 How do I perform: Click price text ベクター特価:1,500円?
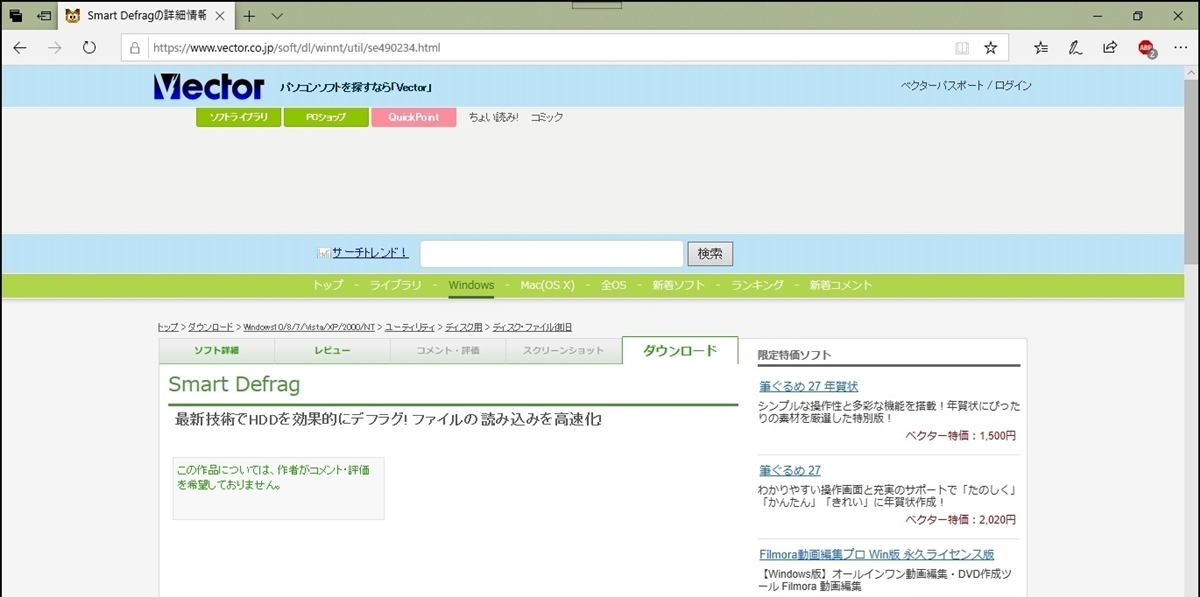[960, 436]
